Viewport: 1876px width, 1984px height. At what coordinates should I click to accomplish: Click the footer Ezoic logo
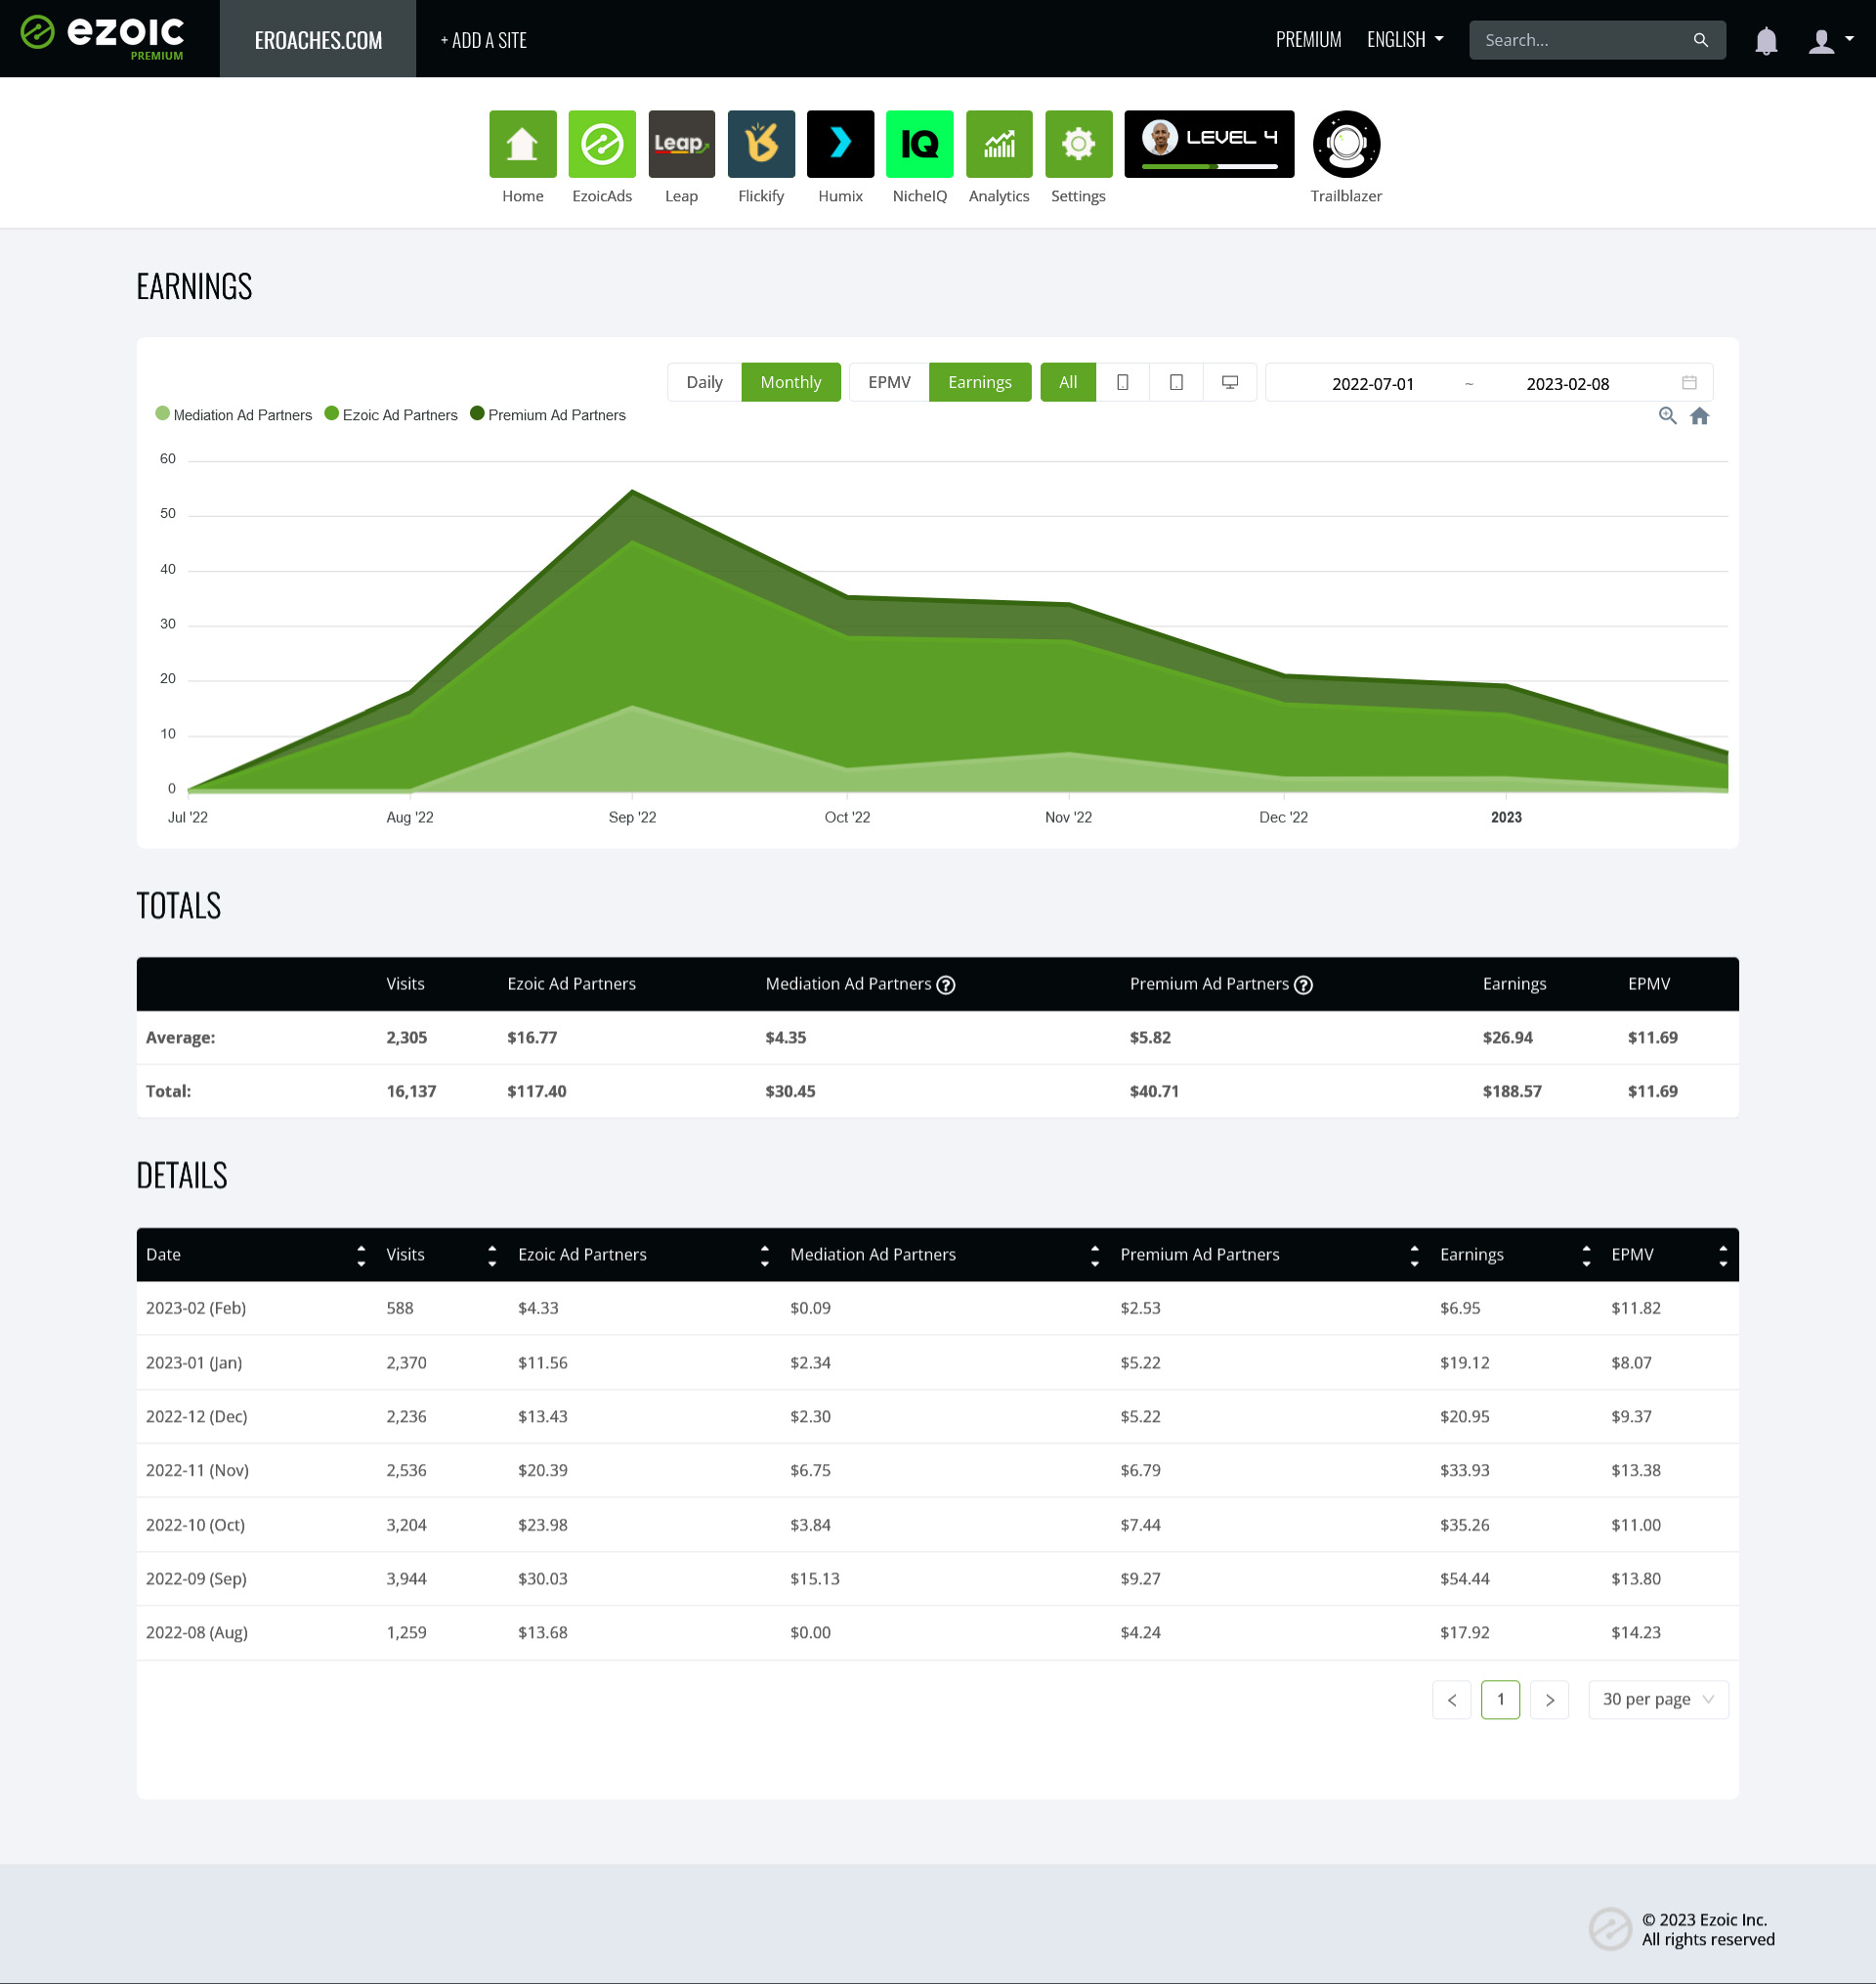(x=1610, y=1930)
